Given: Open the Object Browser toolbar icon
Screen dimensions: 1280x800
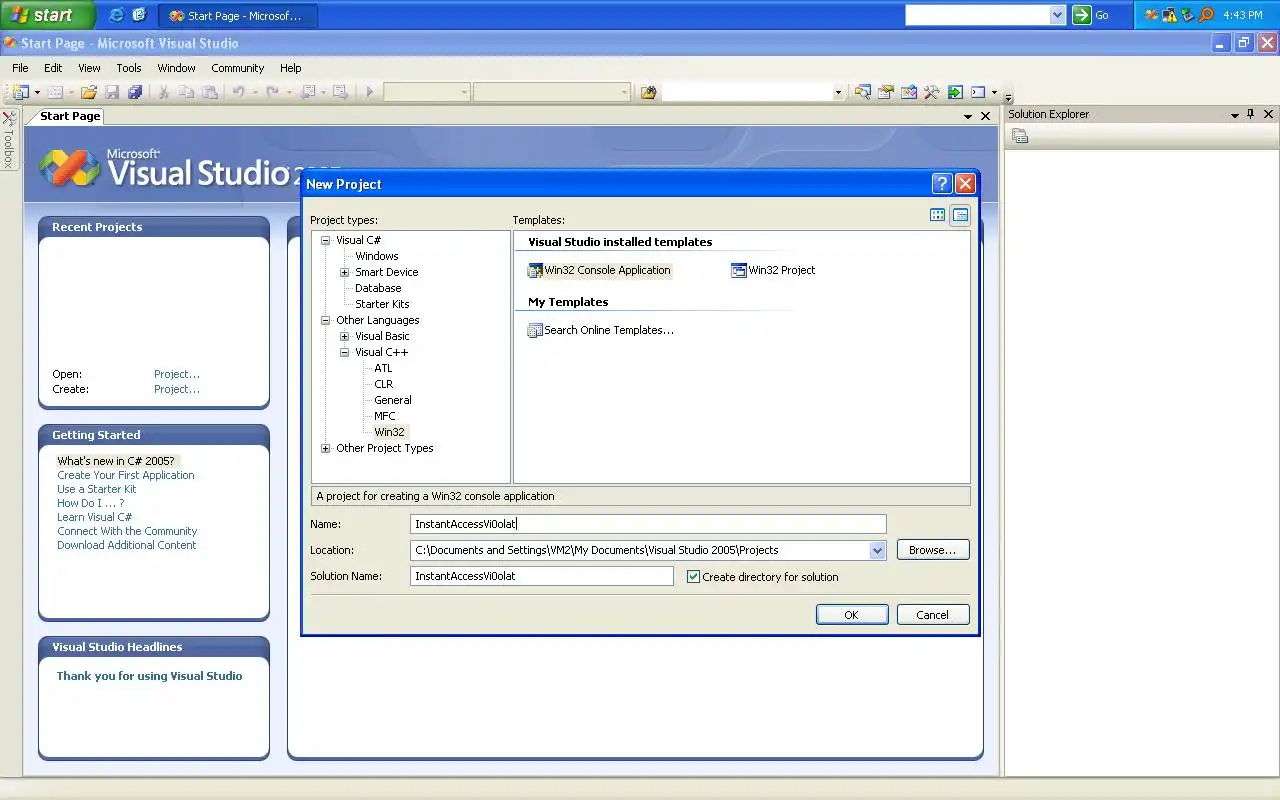Looking at the screenshot, I should point(908,92).
